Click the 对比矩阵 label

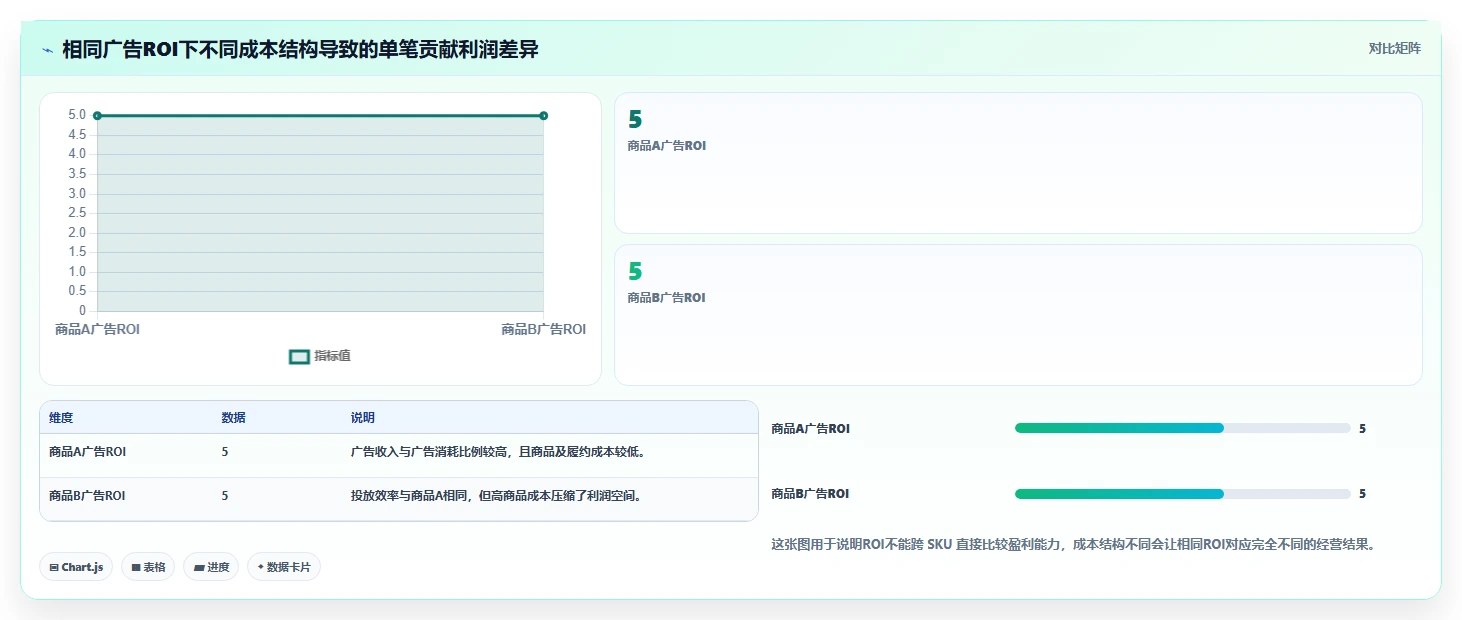click(1394, 48)
